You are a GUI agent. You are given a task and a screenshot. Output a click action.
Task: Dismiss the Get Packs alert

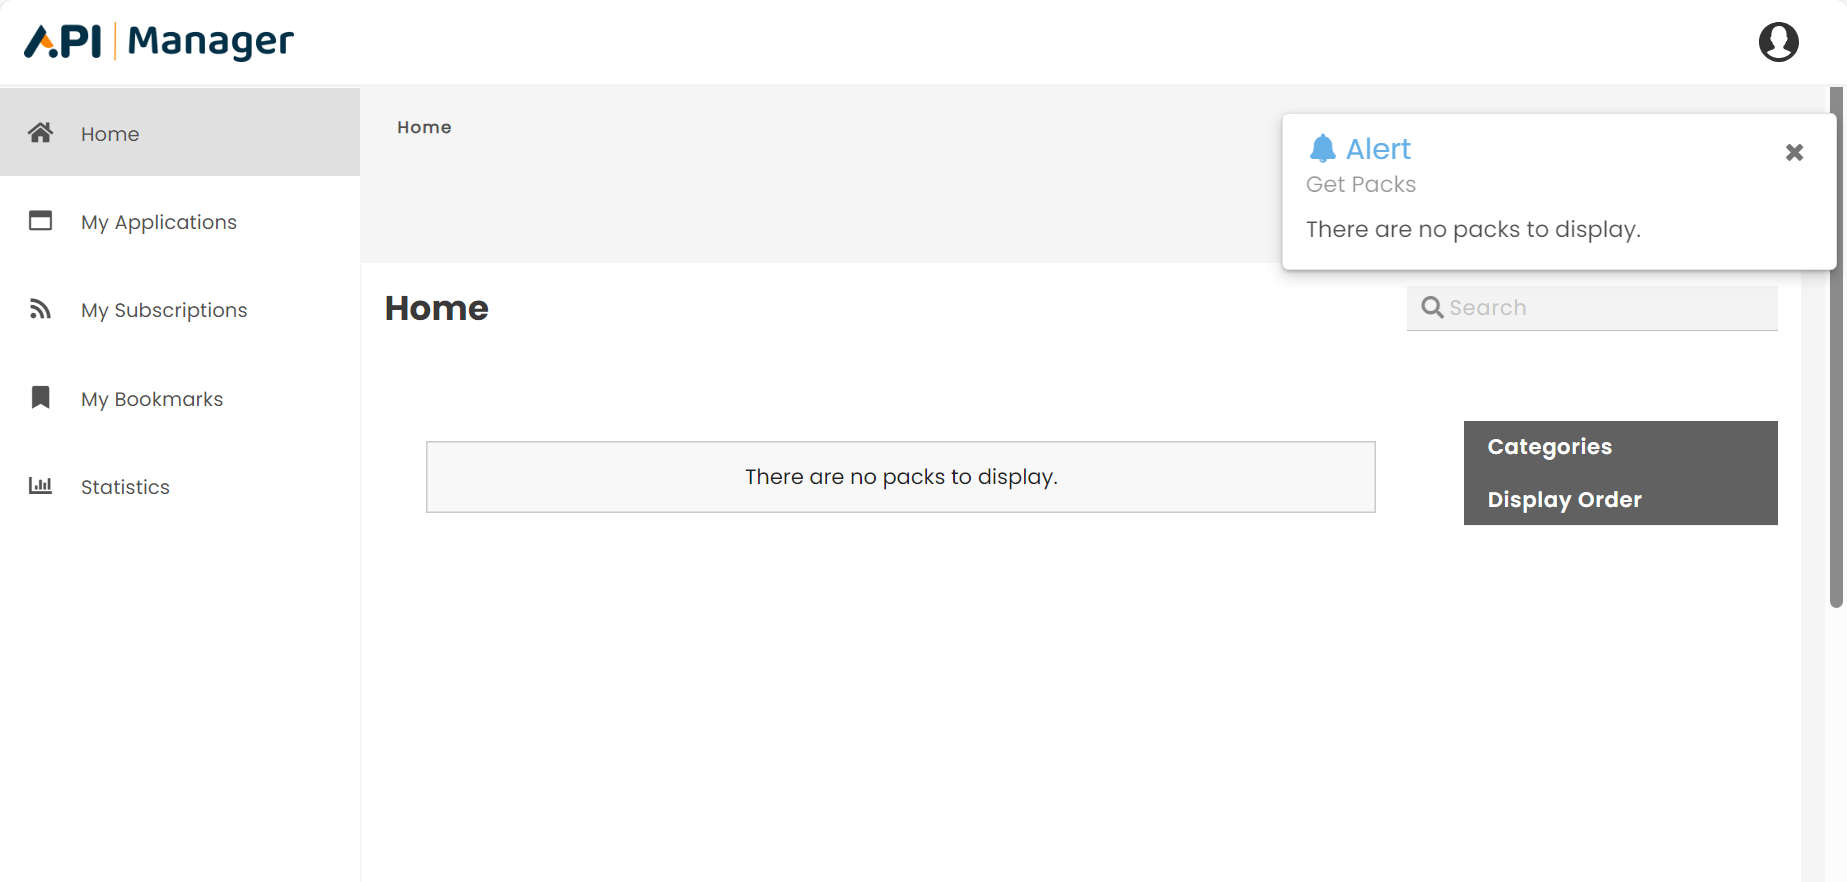point(1794,152)
